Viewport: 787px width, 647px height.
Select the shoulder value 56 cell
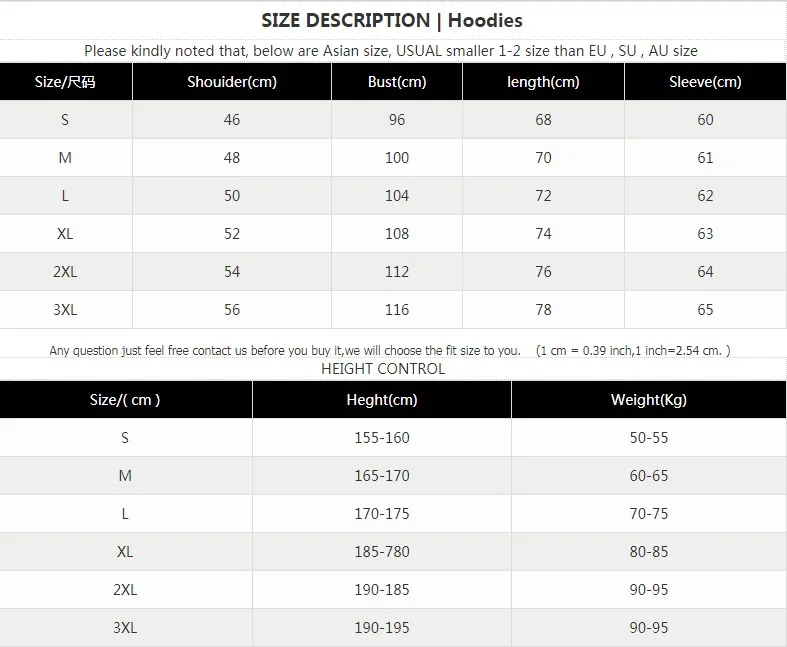point(232,310)
